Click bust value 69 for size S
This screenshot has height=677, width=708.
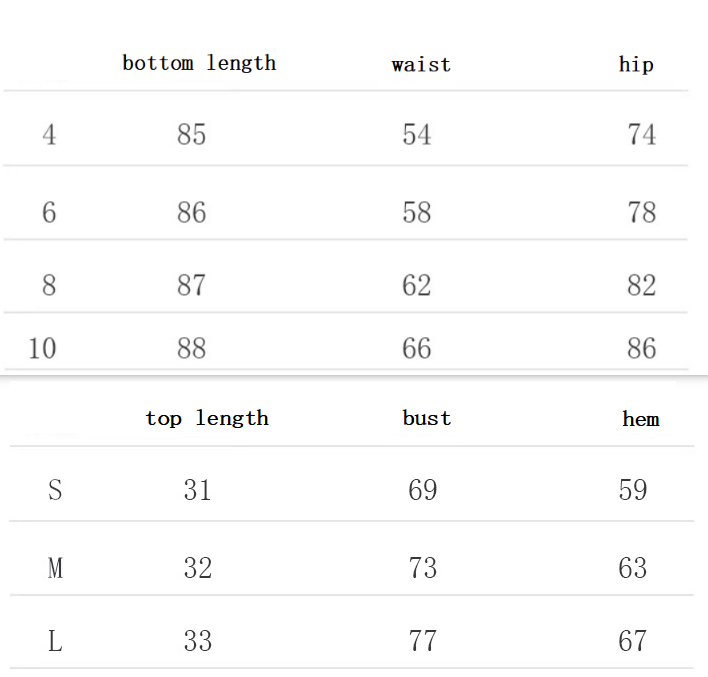pyautogui.click(x=423, y=490)
